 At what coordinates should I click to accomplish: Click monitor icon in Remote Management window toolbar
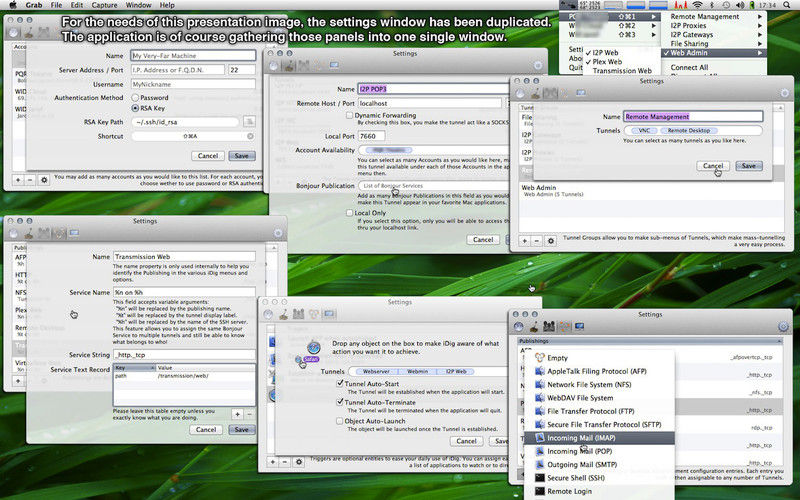581,93
